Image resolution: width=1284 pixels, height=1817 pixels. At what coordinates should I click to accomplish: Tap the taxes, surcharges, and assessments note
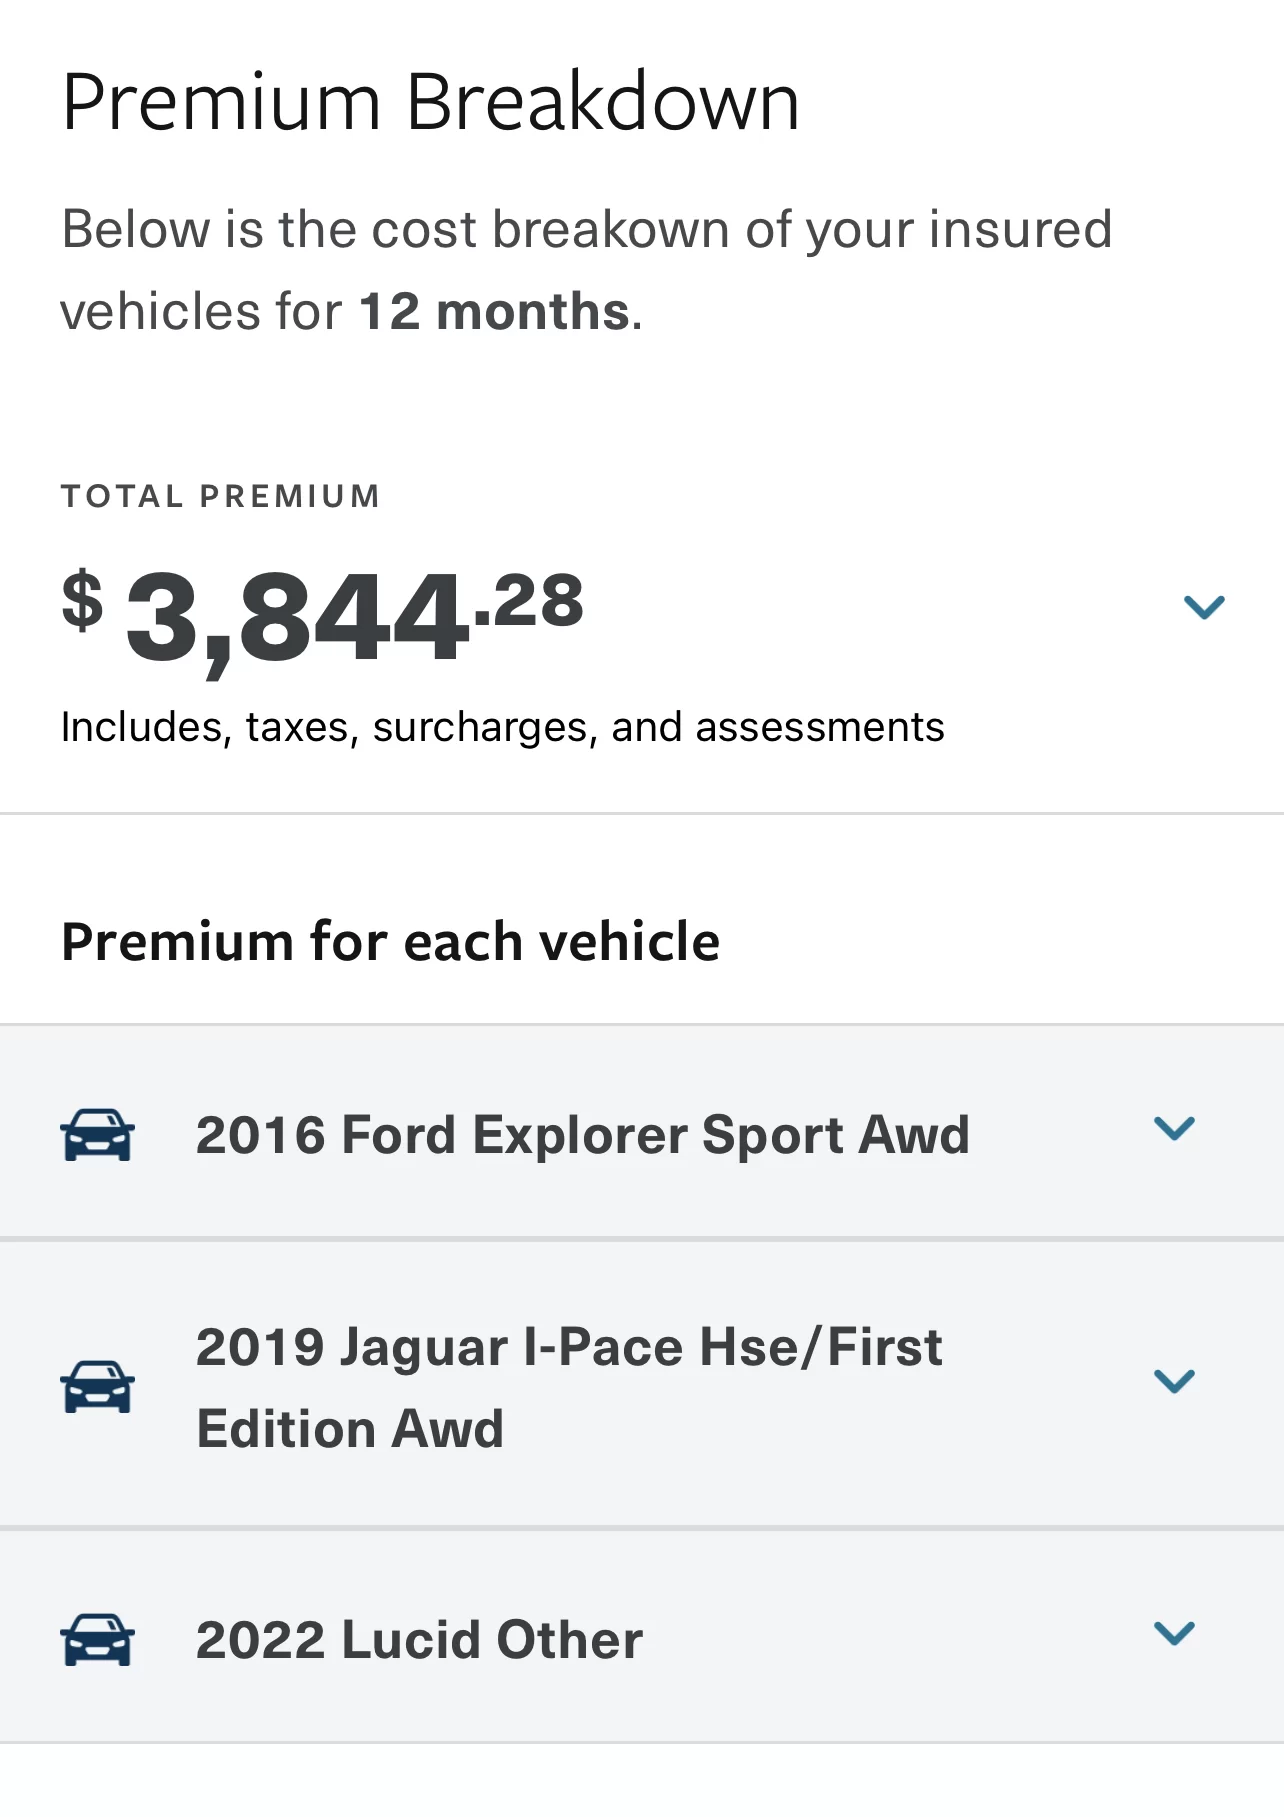[503, 727]
